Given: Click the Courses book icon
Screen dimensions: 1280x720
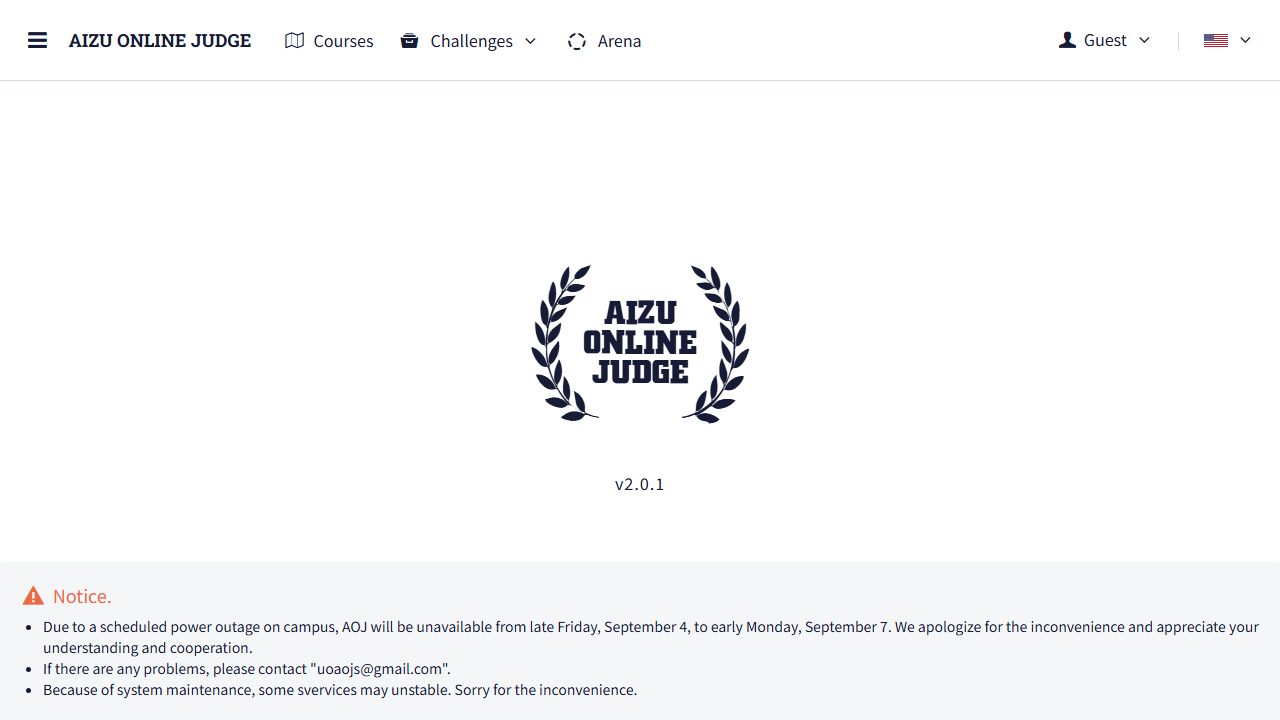Looking at the screenshot, I should click(x=294, y=40).
